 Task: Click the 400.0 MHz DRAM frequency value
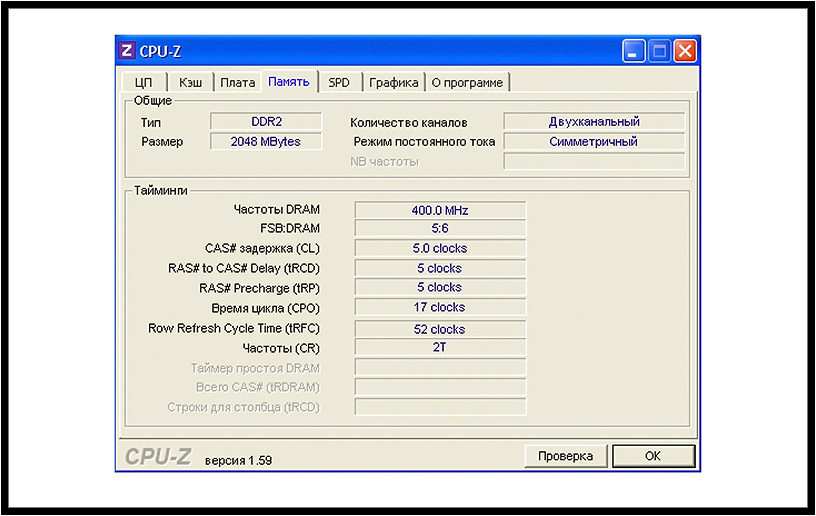coord(440,210)
